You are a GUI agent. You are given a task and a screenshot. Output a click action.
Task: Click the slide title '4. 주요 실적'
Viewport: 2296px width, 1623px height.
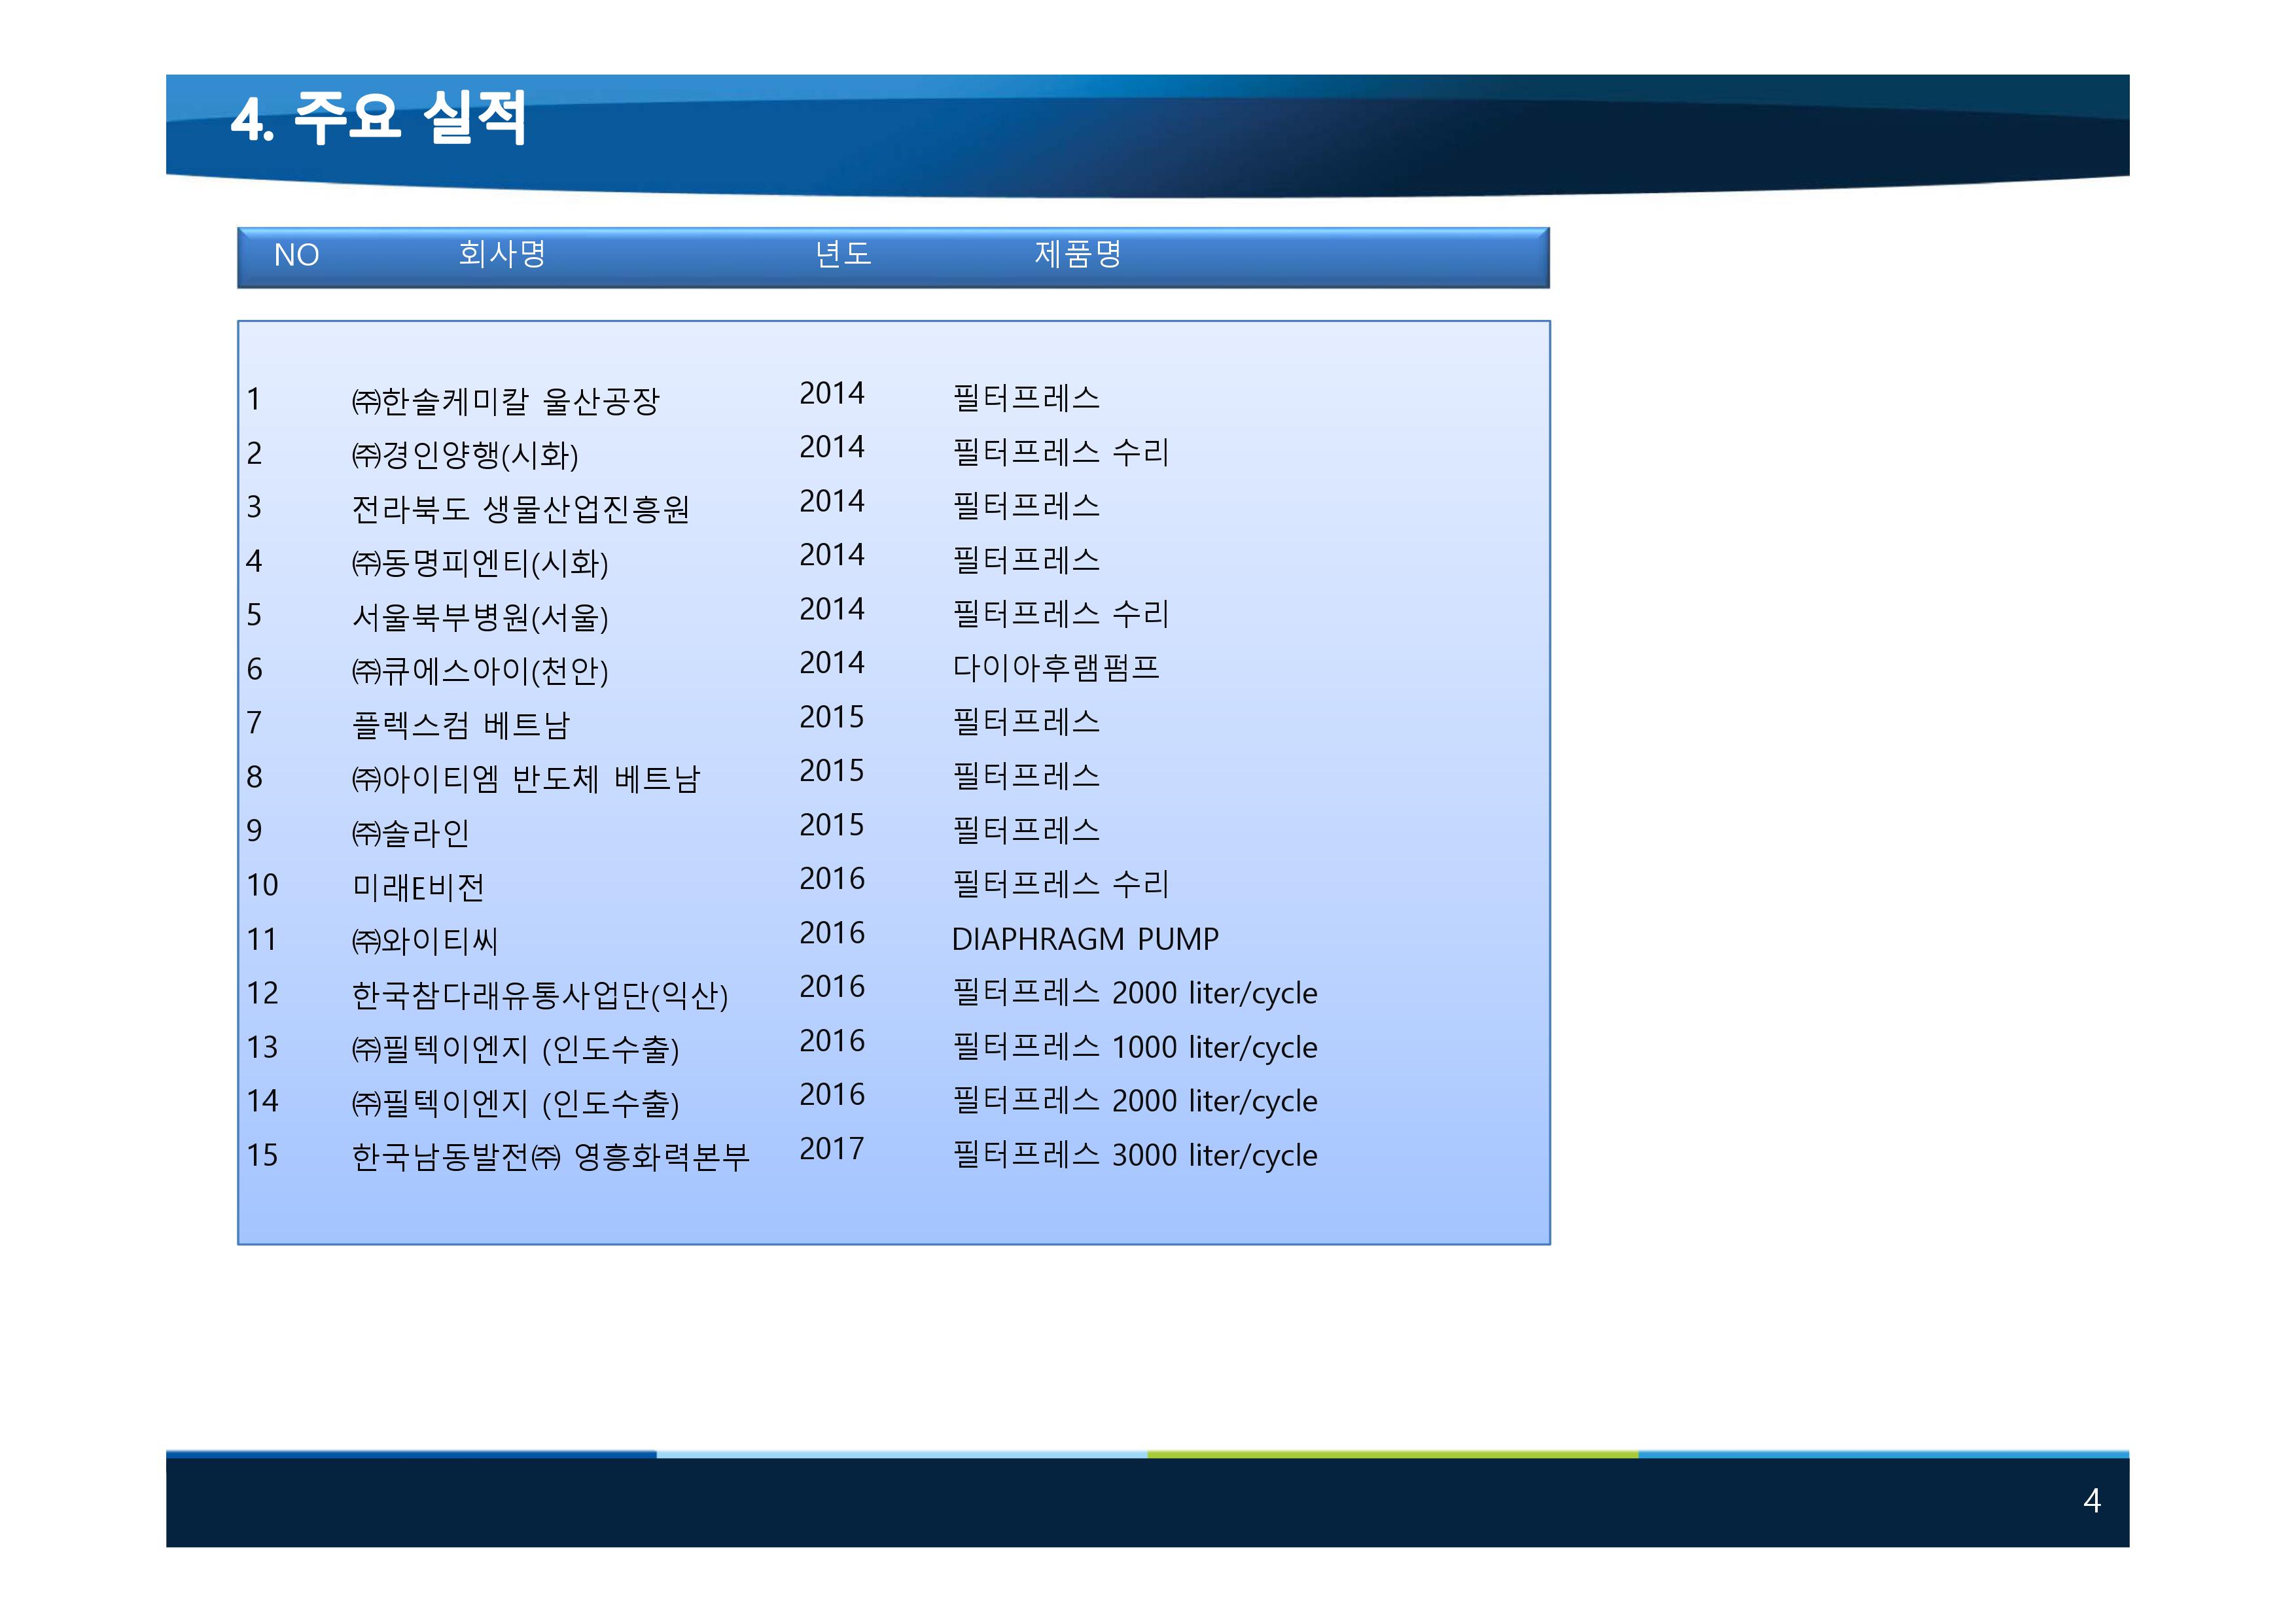[x=378, y=118]
